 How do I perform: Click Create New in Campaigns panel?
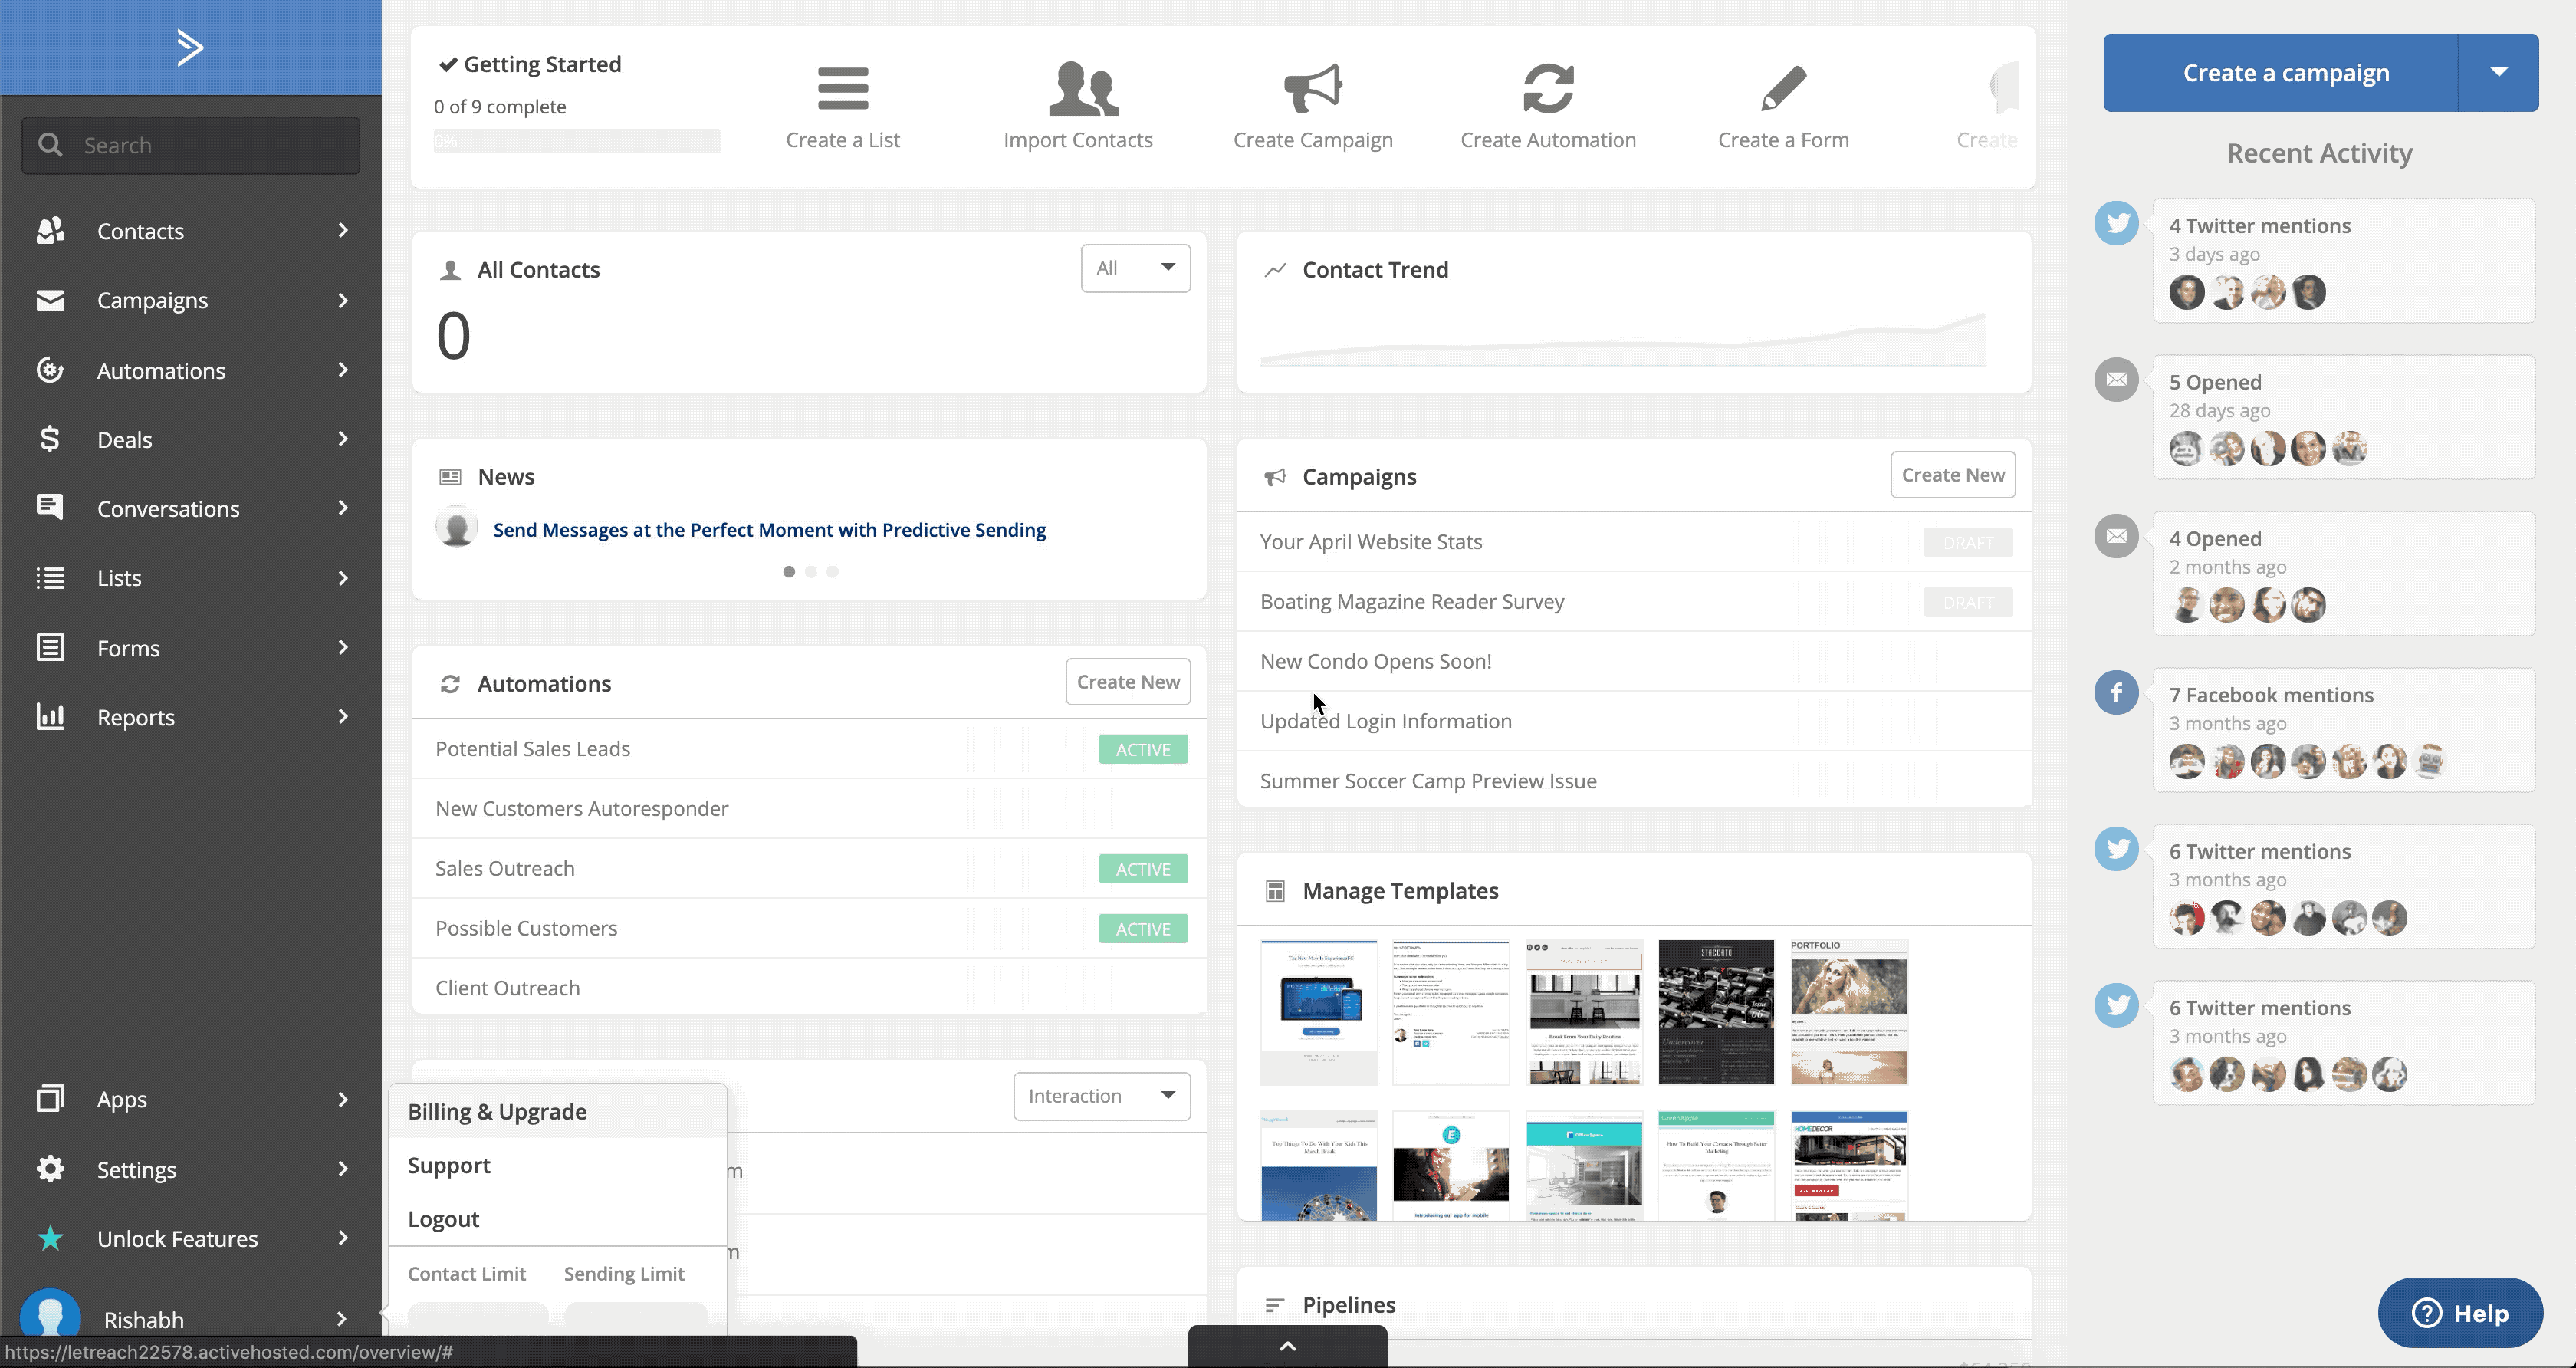point(1952,475)
